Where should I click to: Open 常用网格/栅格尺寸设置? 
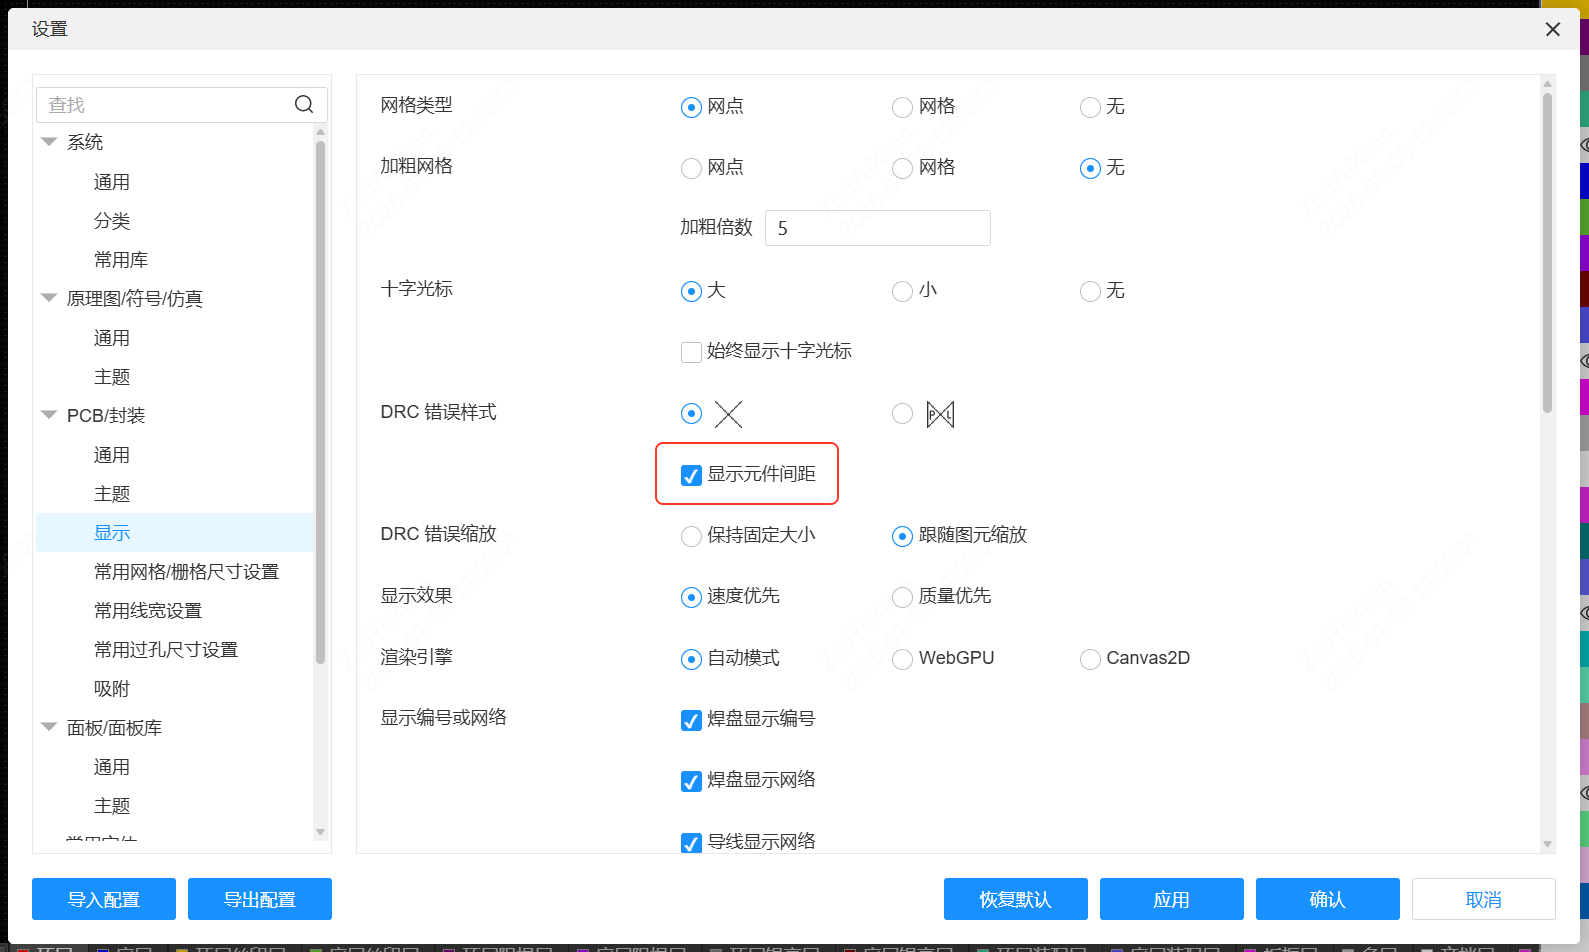(186, 572)
